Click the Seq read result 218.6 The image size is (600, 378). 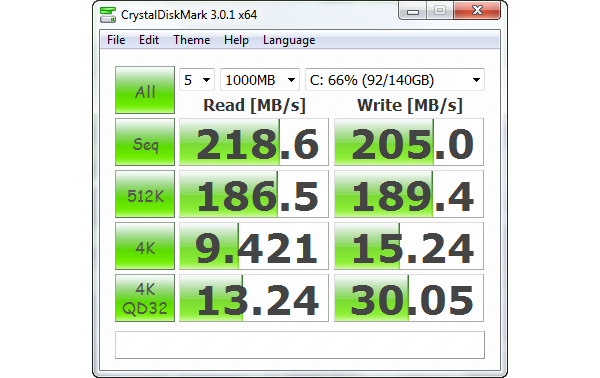pos(254,142)
